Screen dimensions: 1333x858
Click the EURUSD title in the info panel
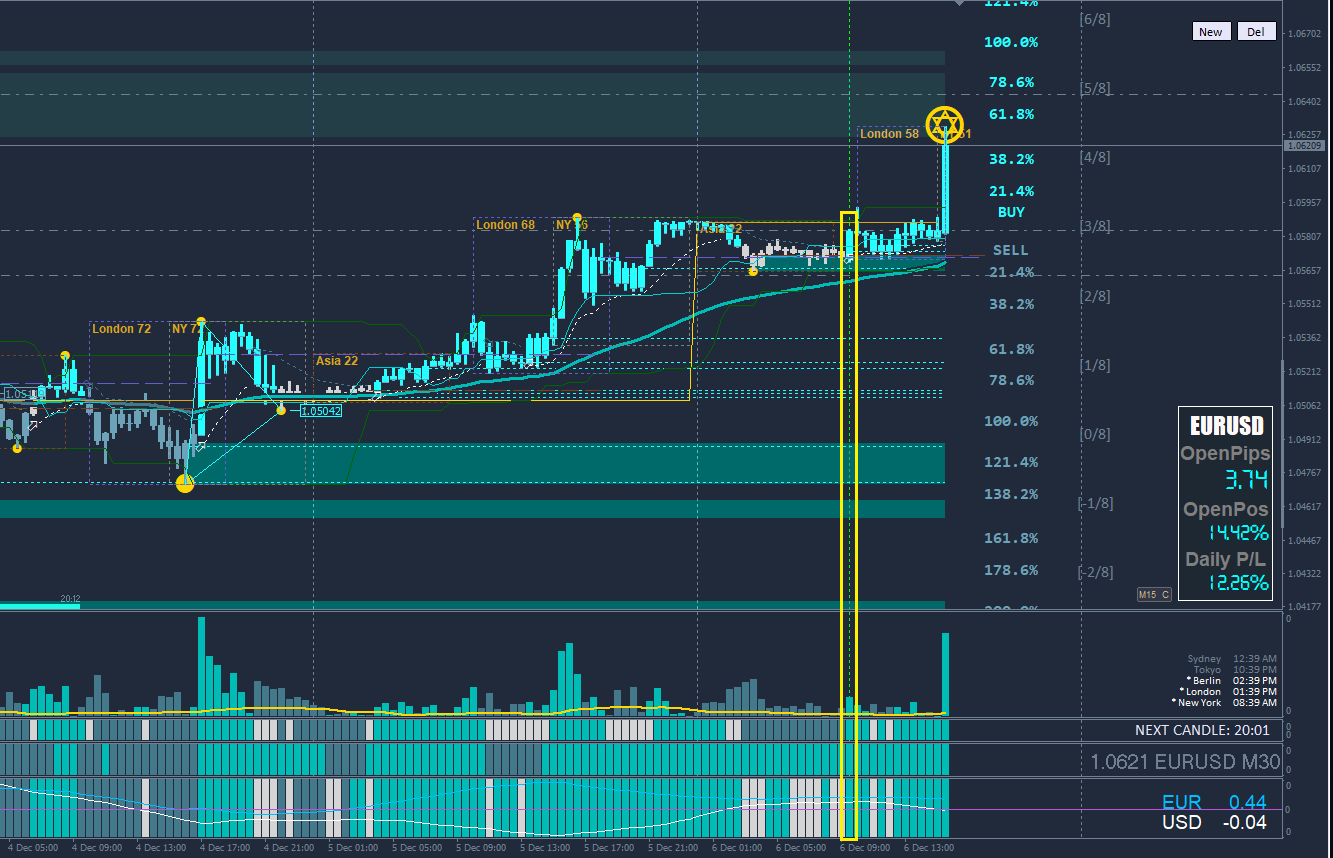click(x=1226, y=425)
